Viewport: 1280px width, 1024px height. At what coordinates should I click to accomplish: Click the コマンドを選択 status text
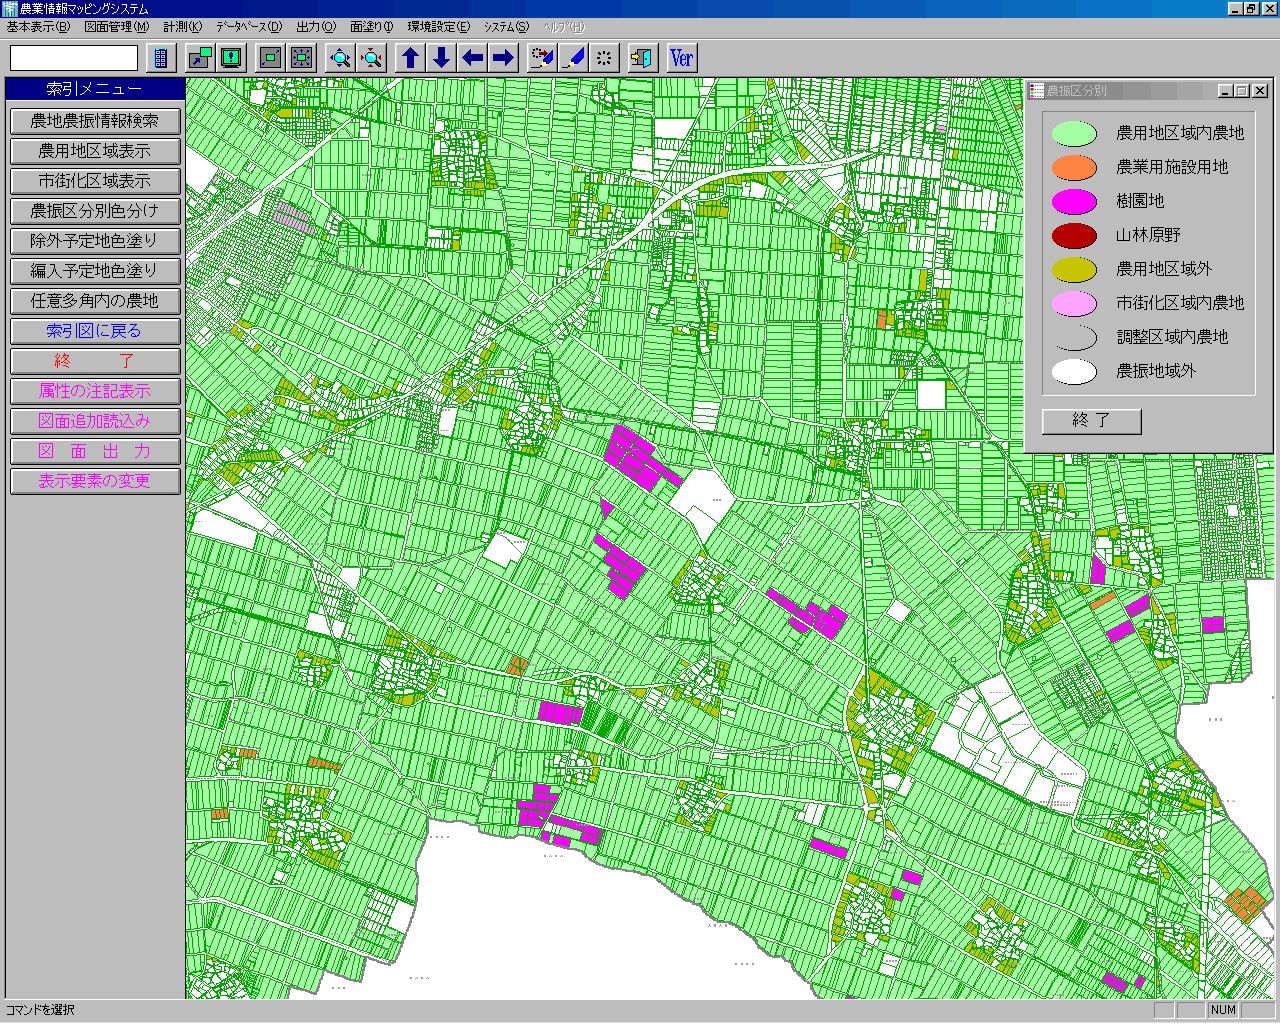coord(40,1010)
